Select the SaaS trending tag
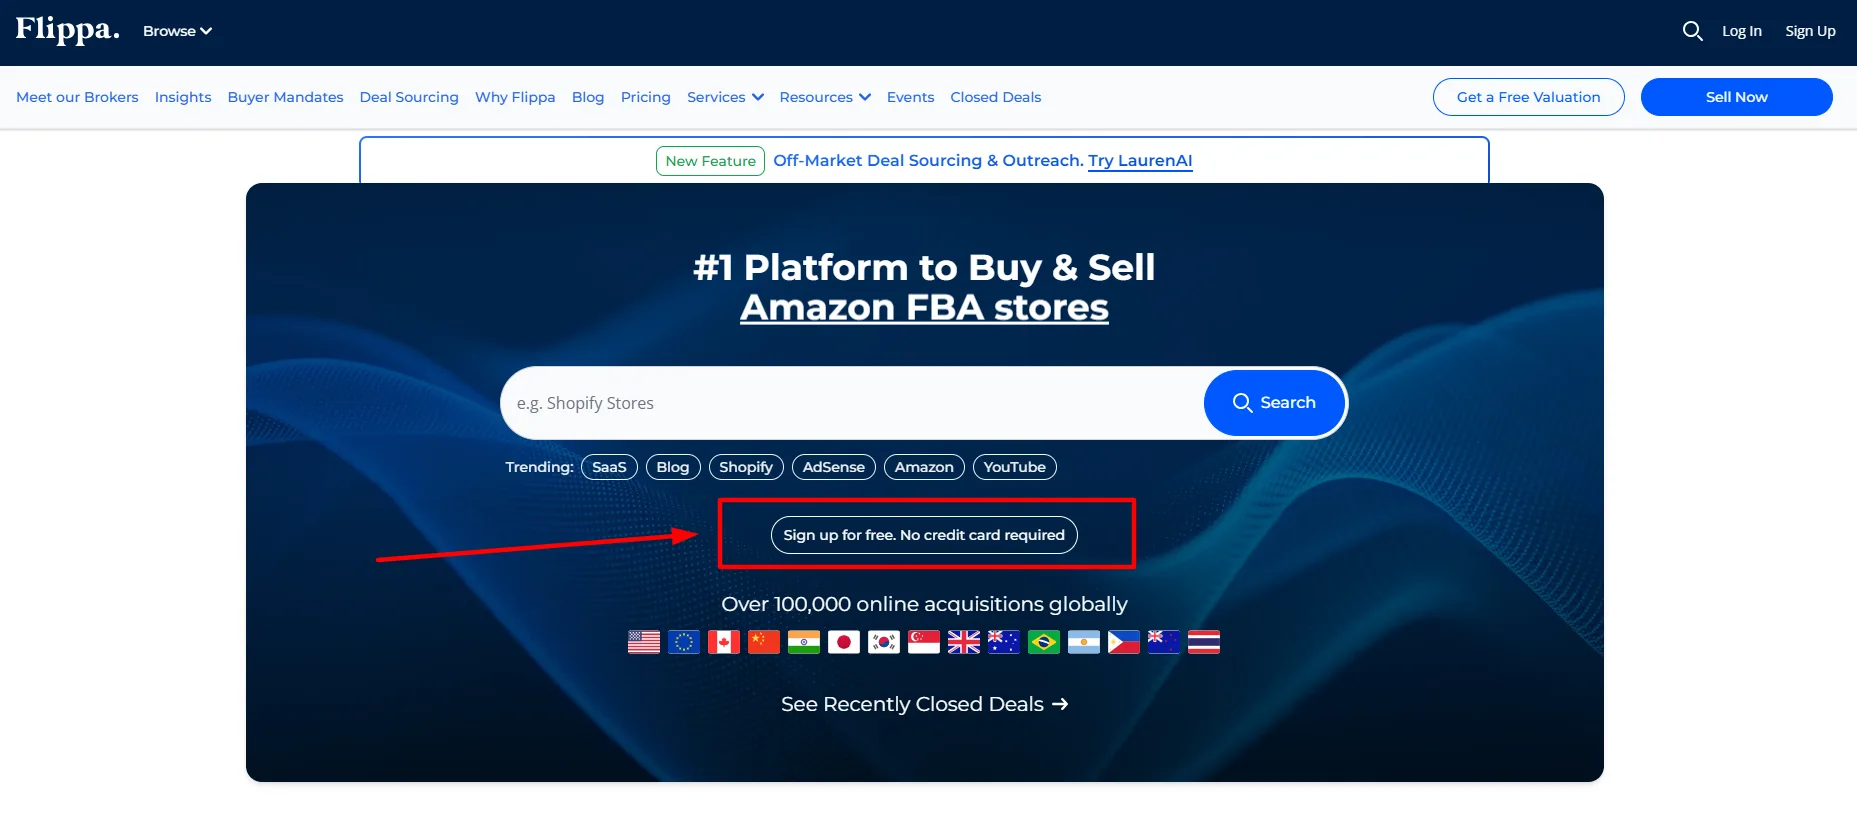 (x=609, y=467)
